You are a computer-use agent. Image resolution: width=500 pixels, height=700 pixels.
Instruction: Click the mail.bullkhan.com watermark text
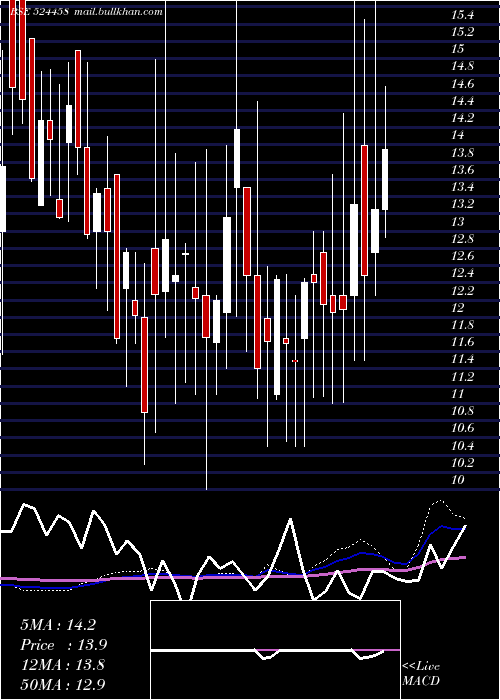pos(117,12)
